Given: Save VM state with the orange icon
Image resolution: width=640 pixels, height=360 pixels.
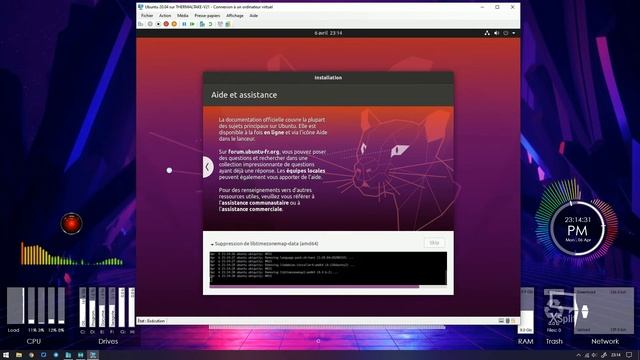Looking at the screenshot, I should [174, 24].
